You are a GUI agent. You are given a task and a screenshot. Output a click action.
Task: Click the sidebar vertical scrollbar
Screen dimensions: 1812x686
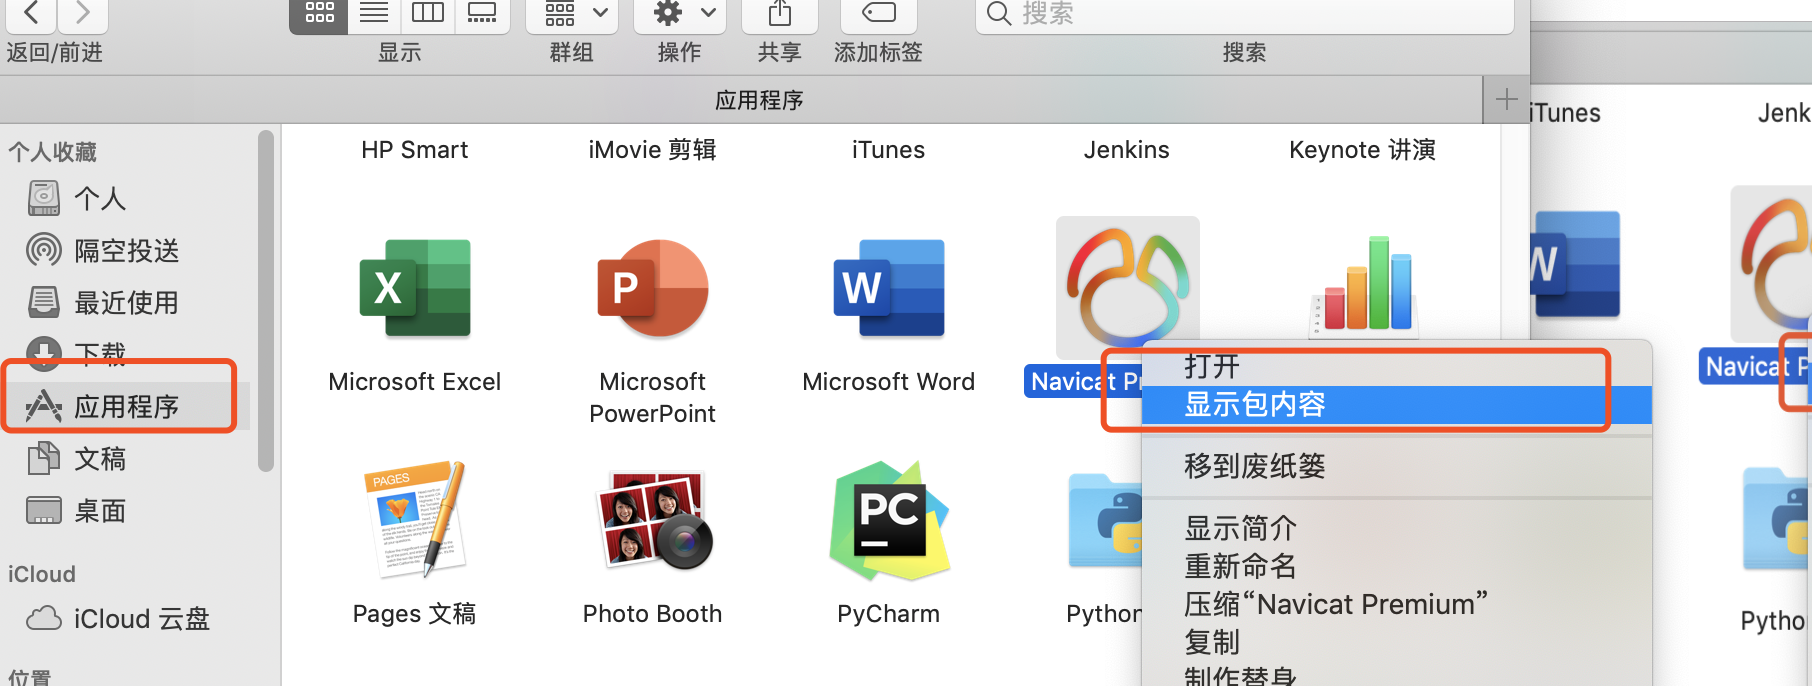[265, 300]
